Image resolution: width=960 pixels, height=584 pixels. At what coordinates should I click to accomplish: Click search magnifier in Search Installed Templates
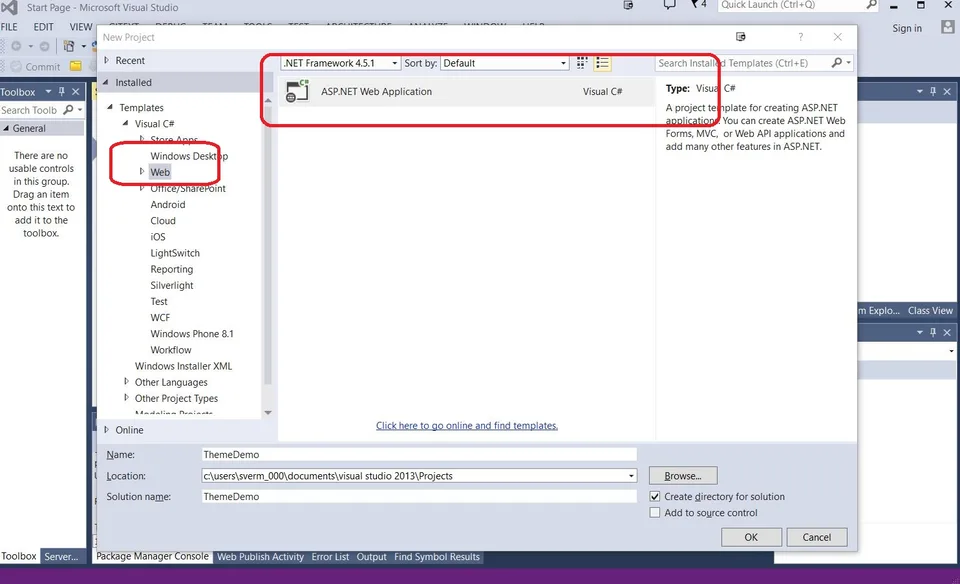coord(837,62)
